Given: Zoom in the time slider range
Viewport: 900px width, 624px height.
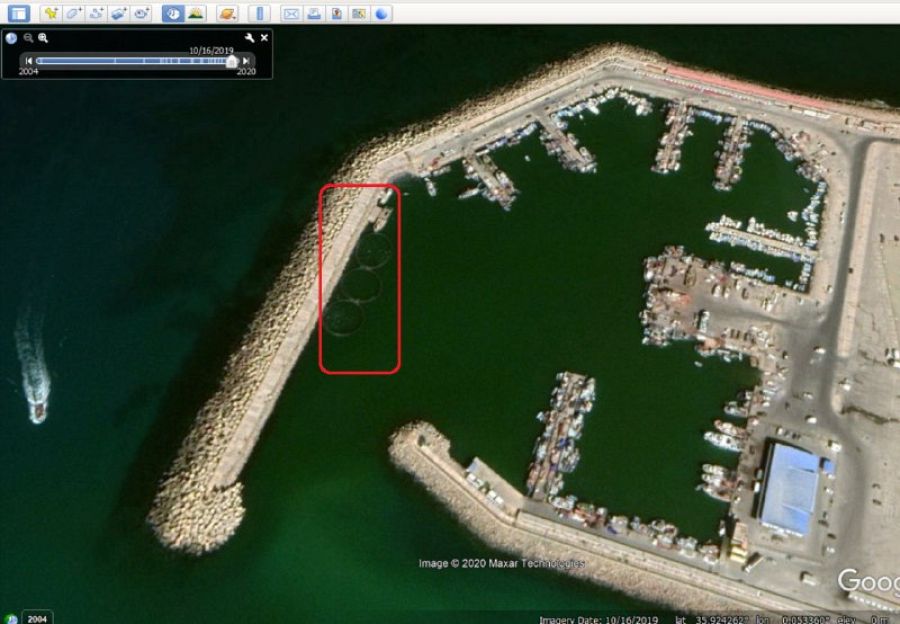Looking at the screenshot, I should coord(43,38).
